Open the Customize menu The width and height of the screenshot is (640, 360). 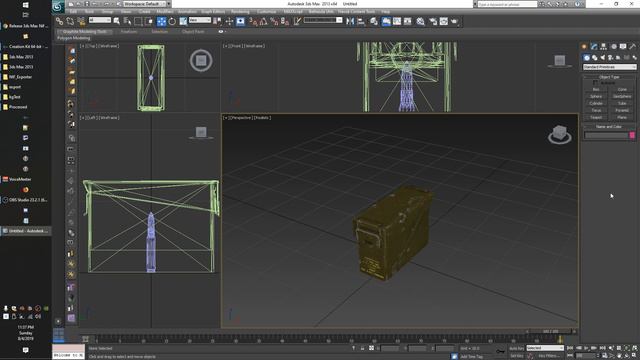point(266,12)
